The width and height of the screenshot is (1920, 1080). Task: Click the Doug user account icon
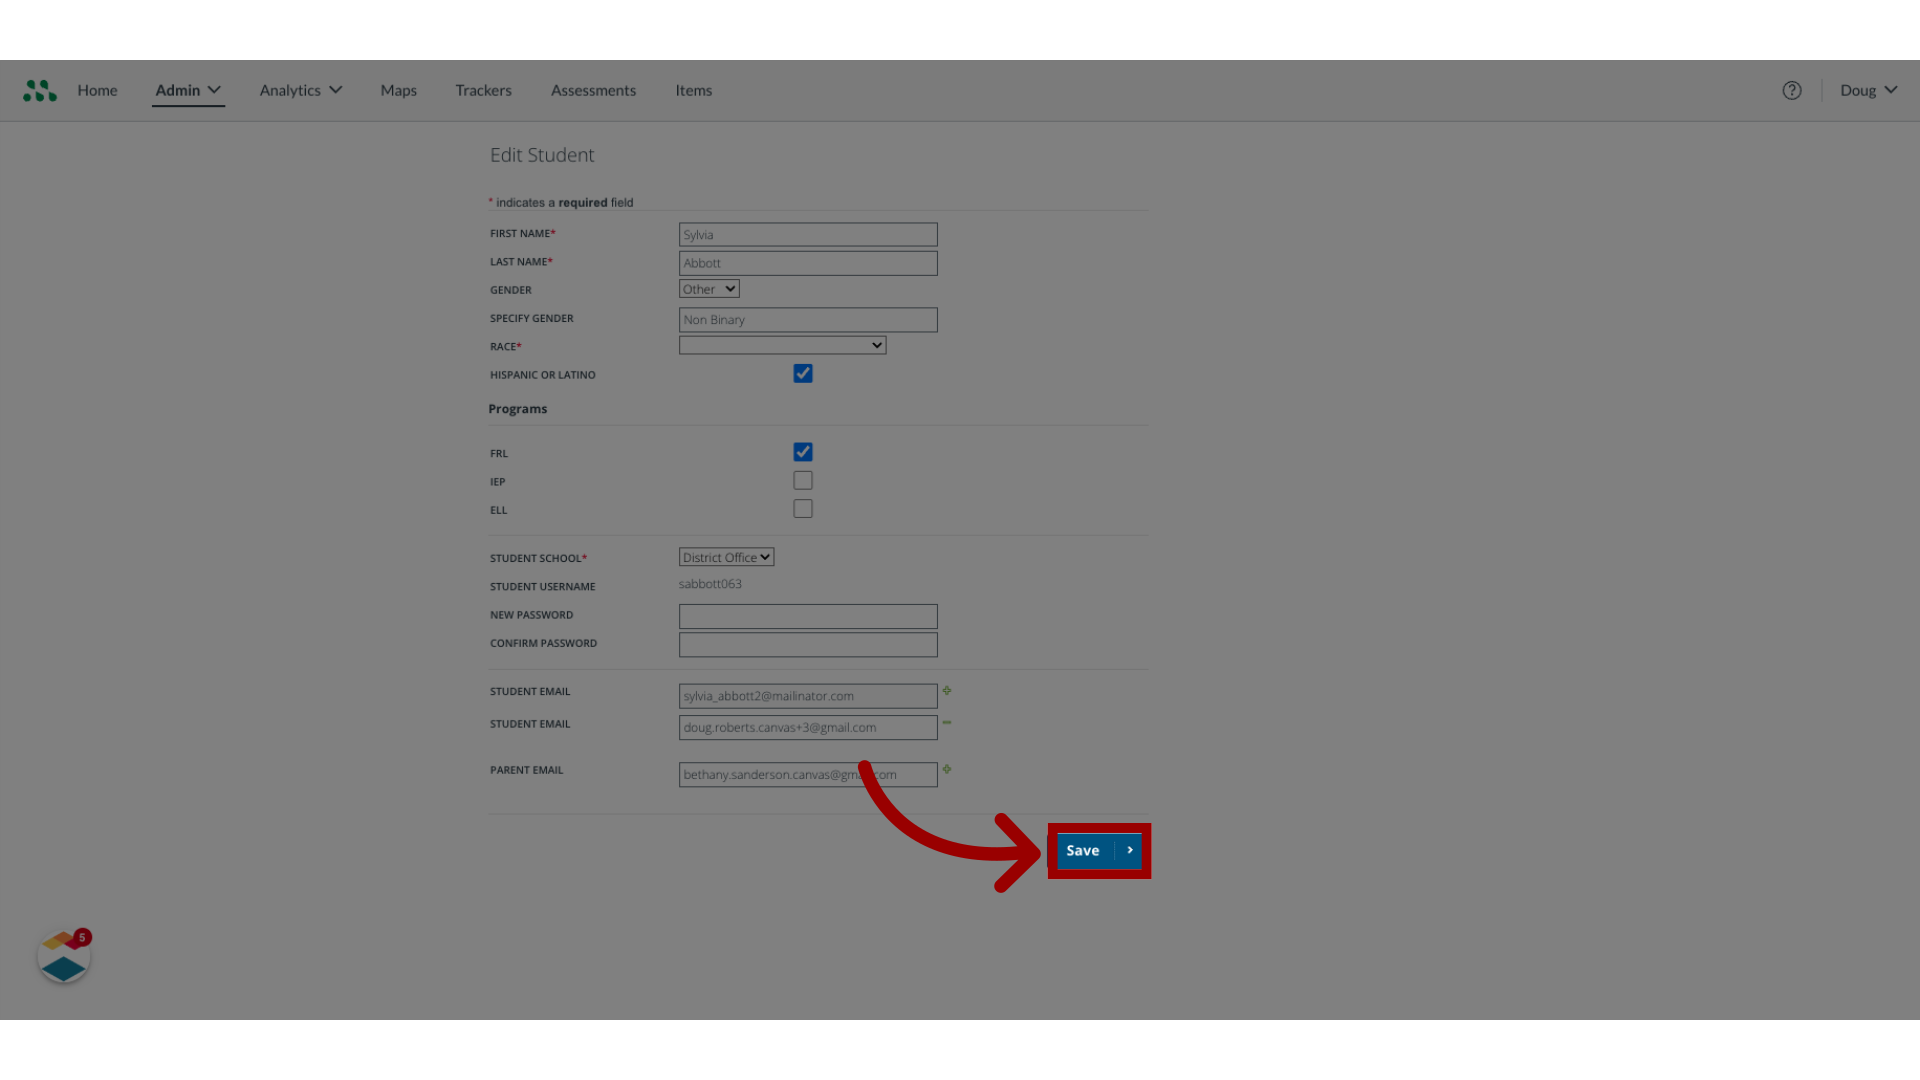click(1869, 90)
